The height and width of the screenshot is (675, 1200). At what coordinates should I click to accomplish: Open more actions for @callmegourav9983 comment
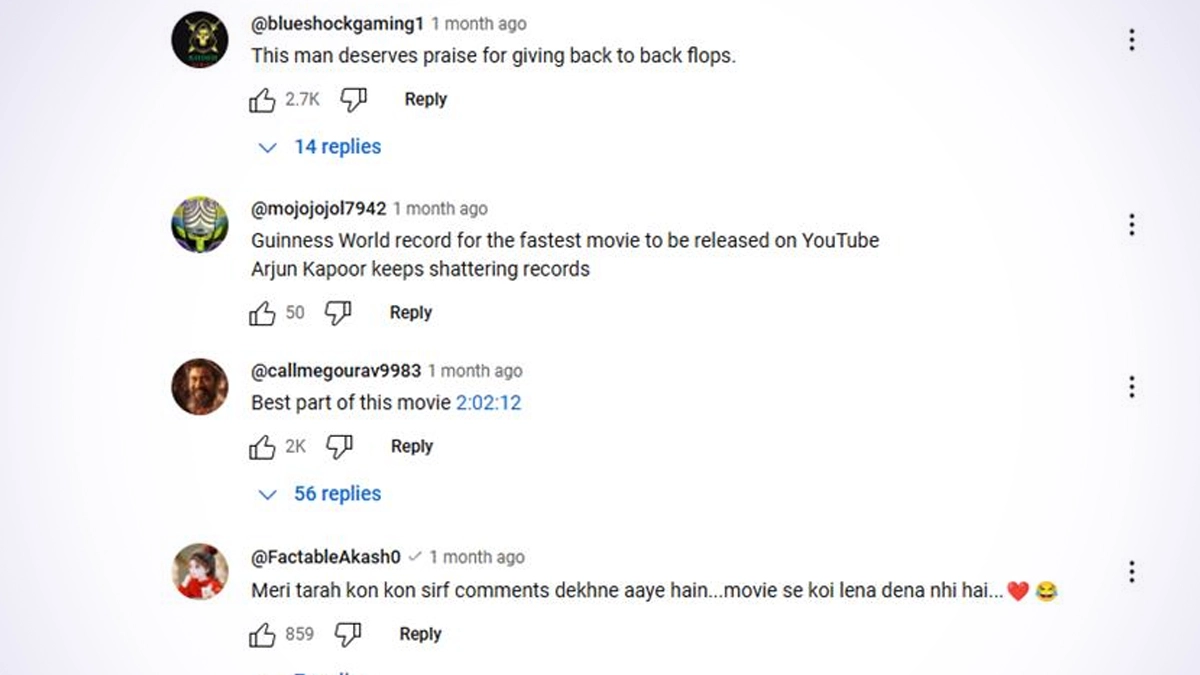[x=1131, y=387]
